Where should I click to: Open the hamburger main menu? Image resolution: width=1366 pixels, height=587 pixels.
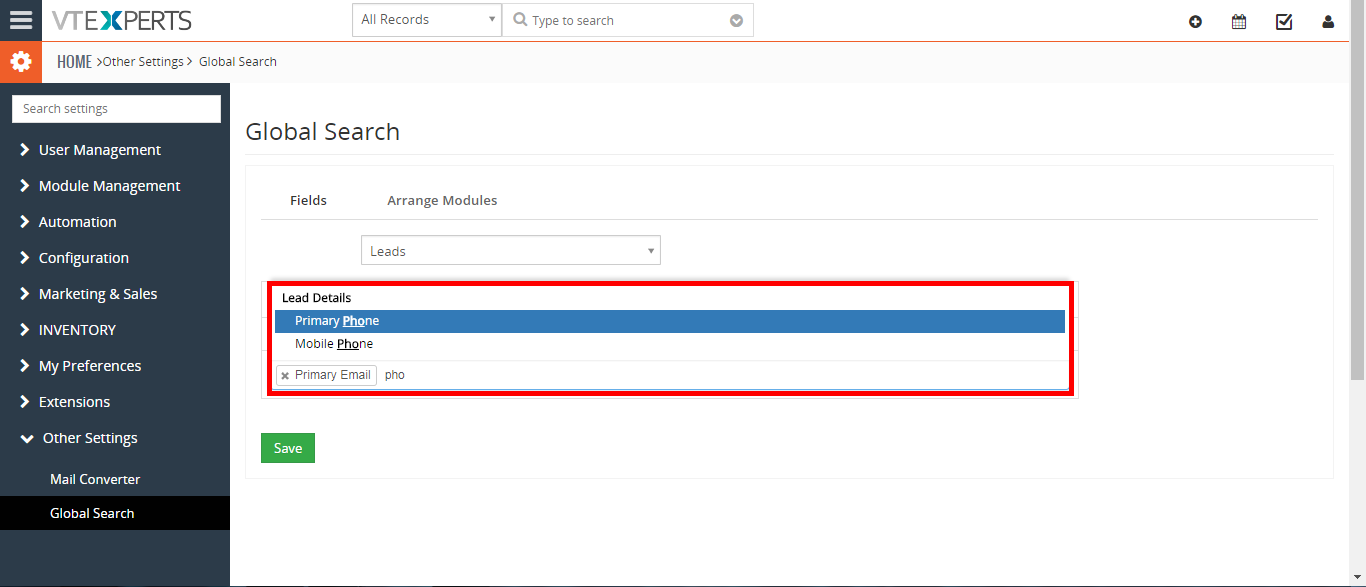pos(21,20)
